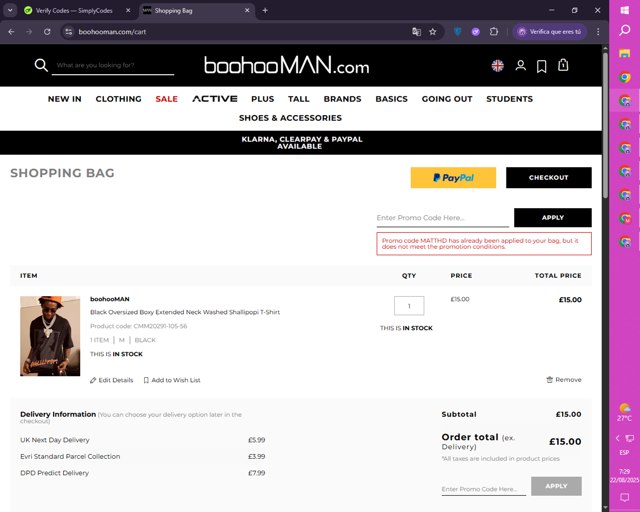Viewport: 640px width, 512px height.
Task: Open the TALL menu
Action: point(299,99)
